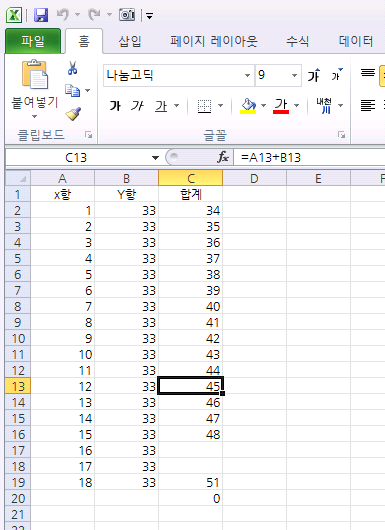Expand the font name dropdown list
This screenshot has height=530, width=385.
(248, 75)
